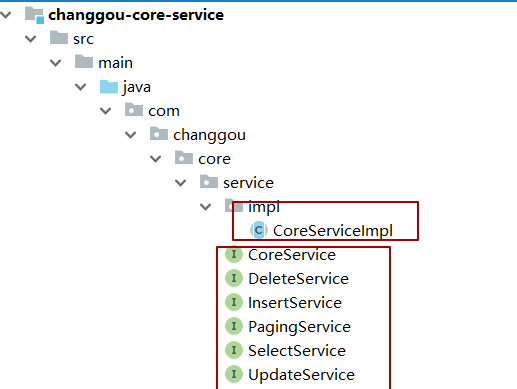The height and width of the screenshot is (389, 517).
Task: Click the InsertService interface icon
Action: point(234,302)
